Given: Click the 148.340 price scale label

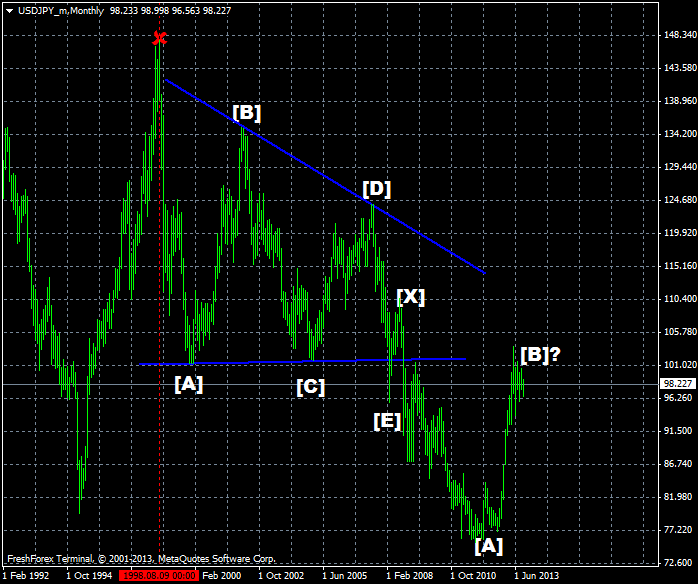Looking at the screenshot, I should (x=678, y=35).
